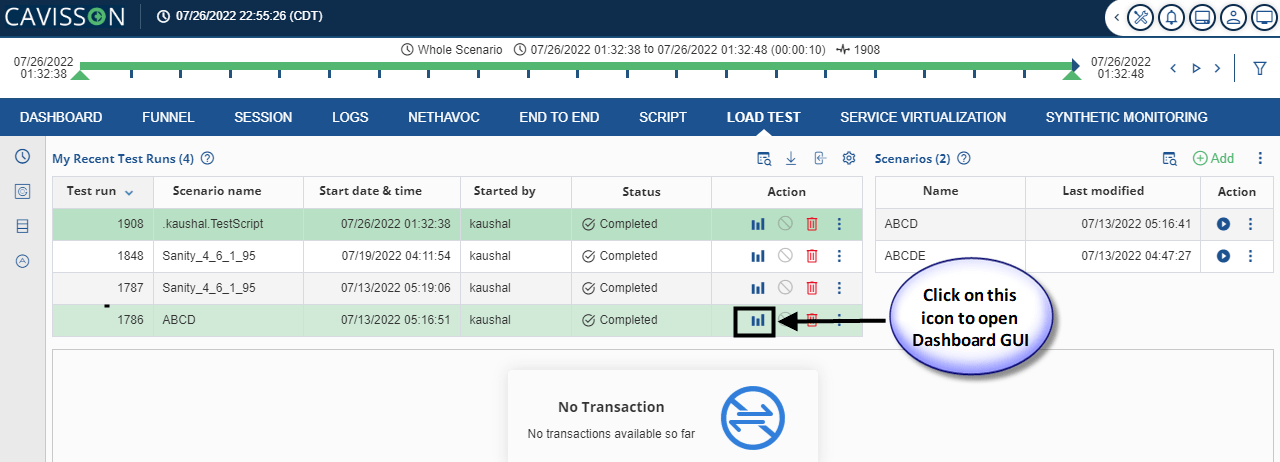Click search icon in Scenarios panel header

1170,158
